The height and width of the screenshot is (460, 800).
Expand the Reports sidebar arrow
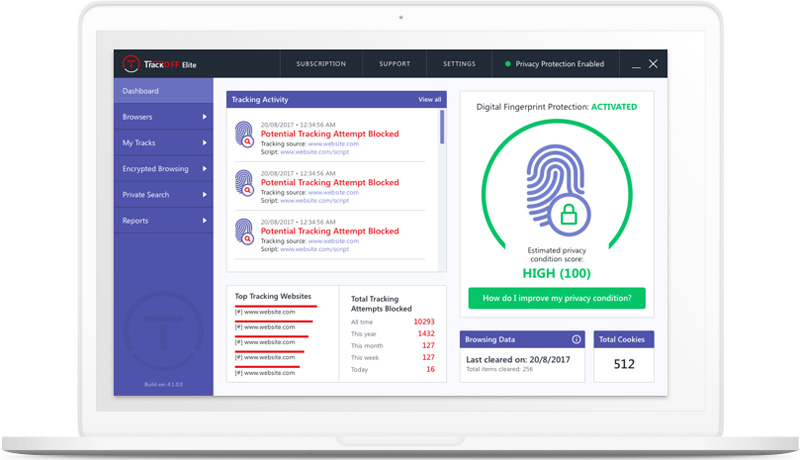[205, 221]
